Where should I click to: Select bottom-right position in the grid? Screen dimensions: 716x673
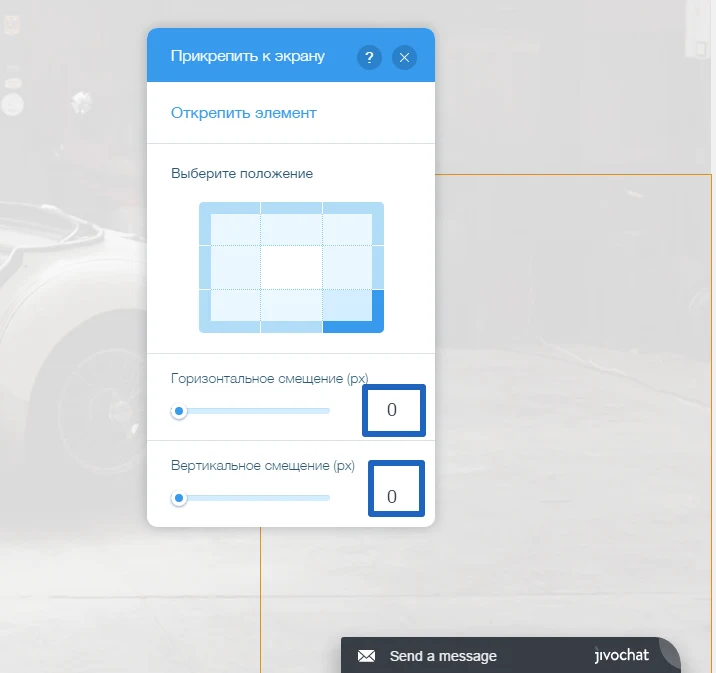[353, 311]
